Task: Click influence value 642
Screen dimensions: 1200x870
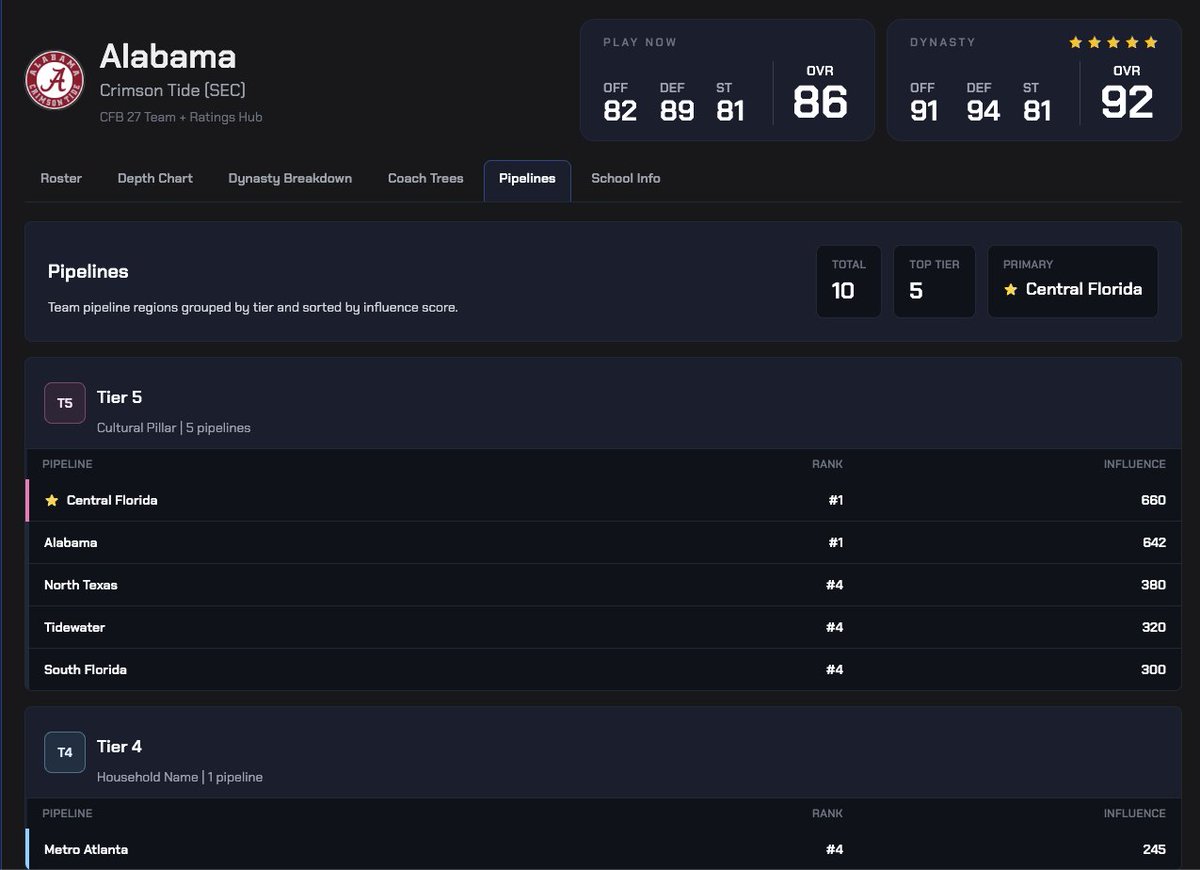Action: [1153, 542]
